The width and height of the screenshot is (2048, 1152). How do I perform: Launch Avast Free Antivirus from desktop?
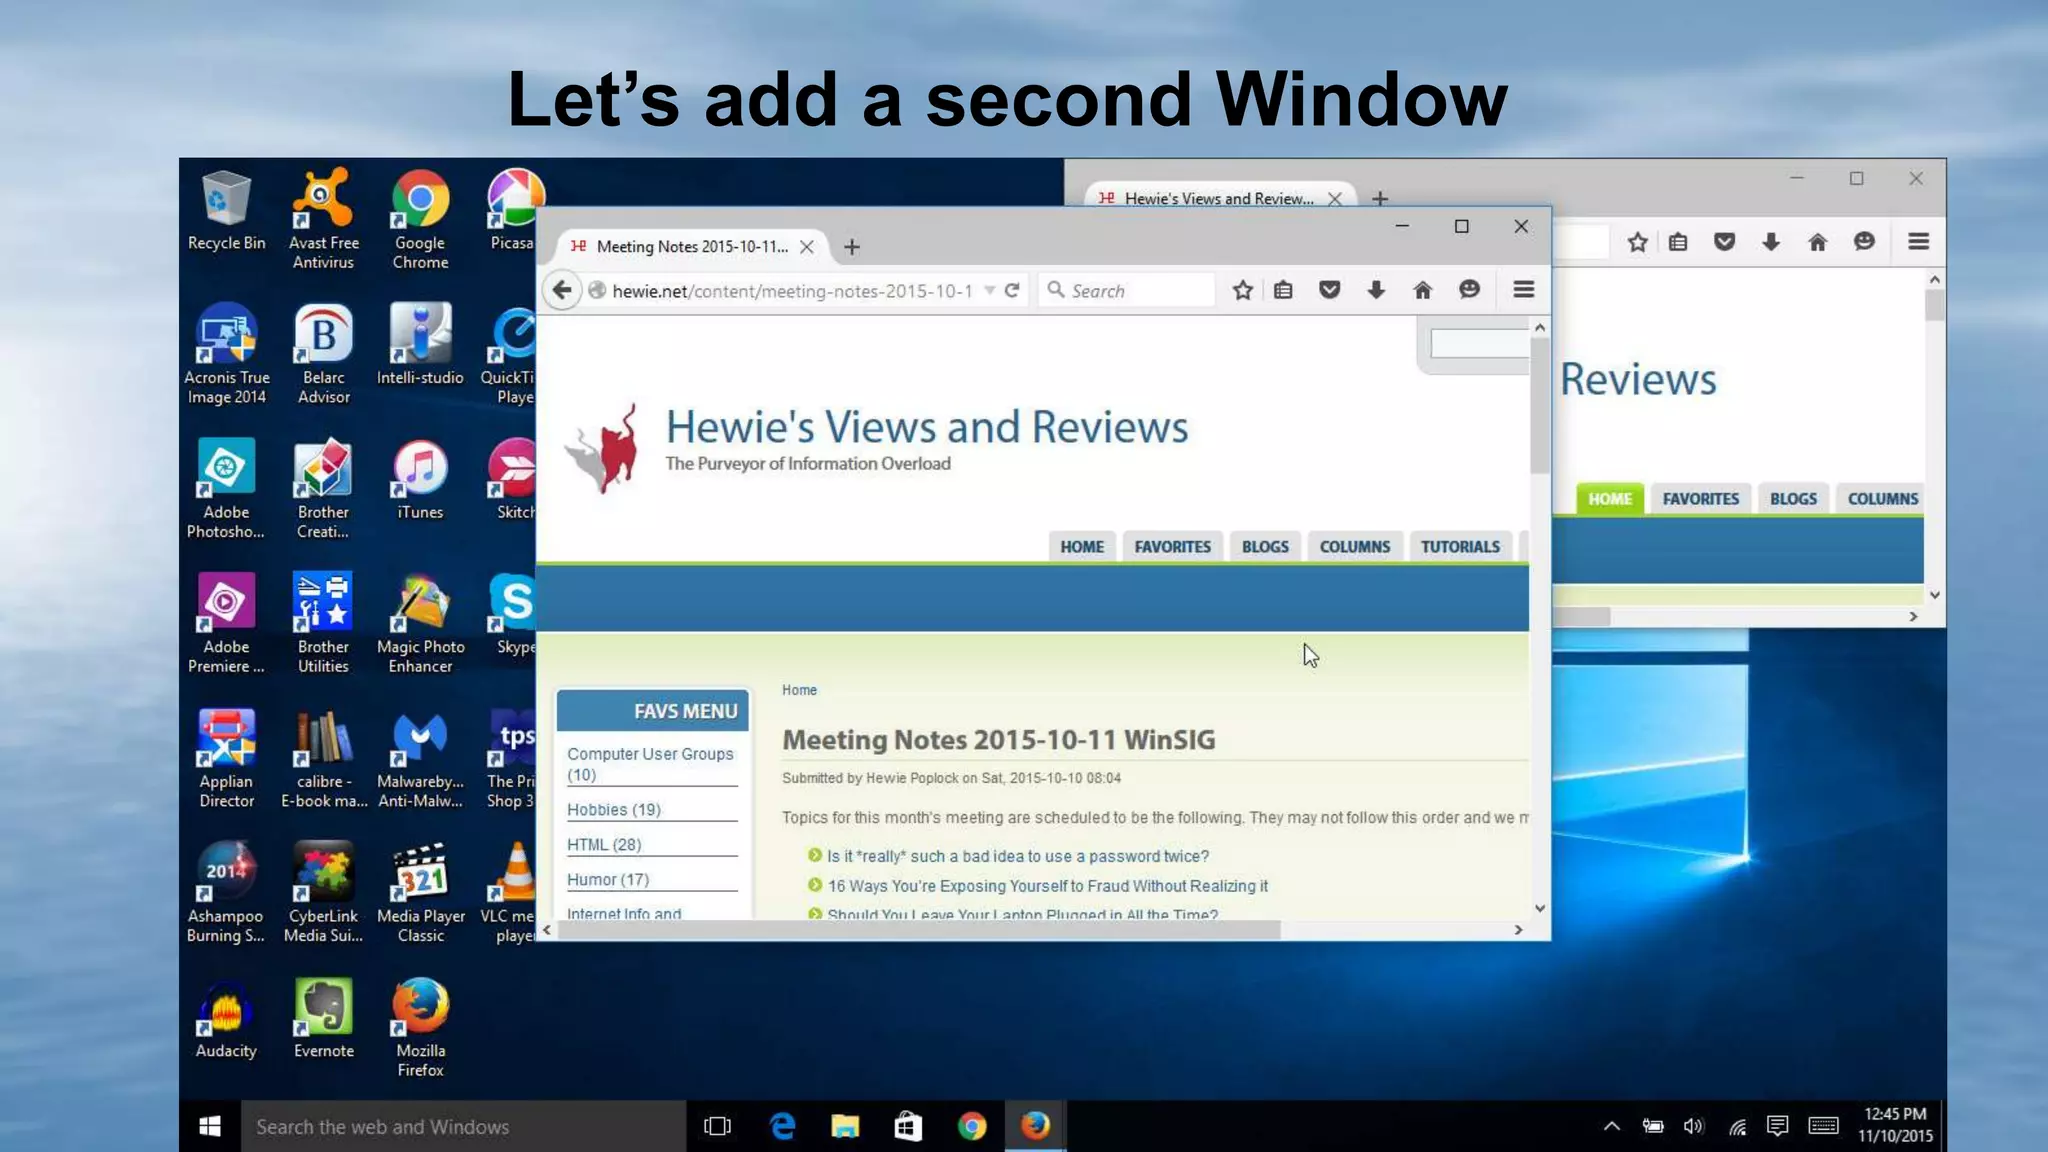click(323, 219)
